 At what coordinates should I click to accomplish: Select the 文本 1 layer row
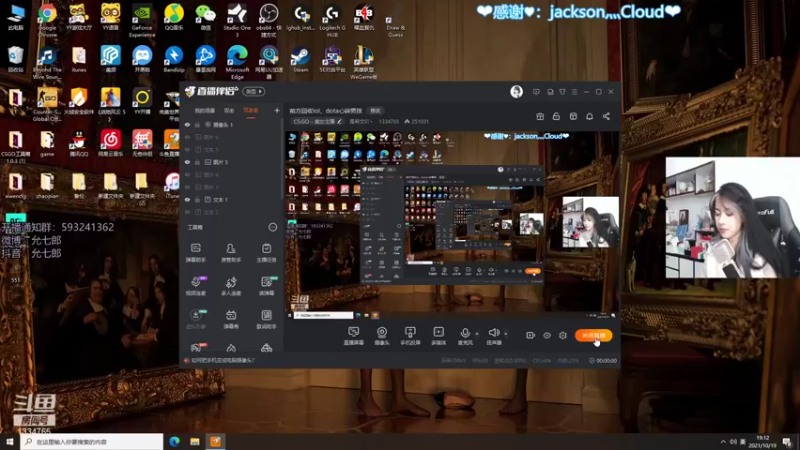point(232,199)
